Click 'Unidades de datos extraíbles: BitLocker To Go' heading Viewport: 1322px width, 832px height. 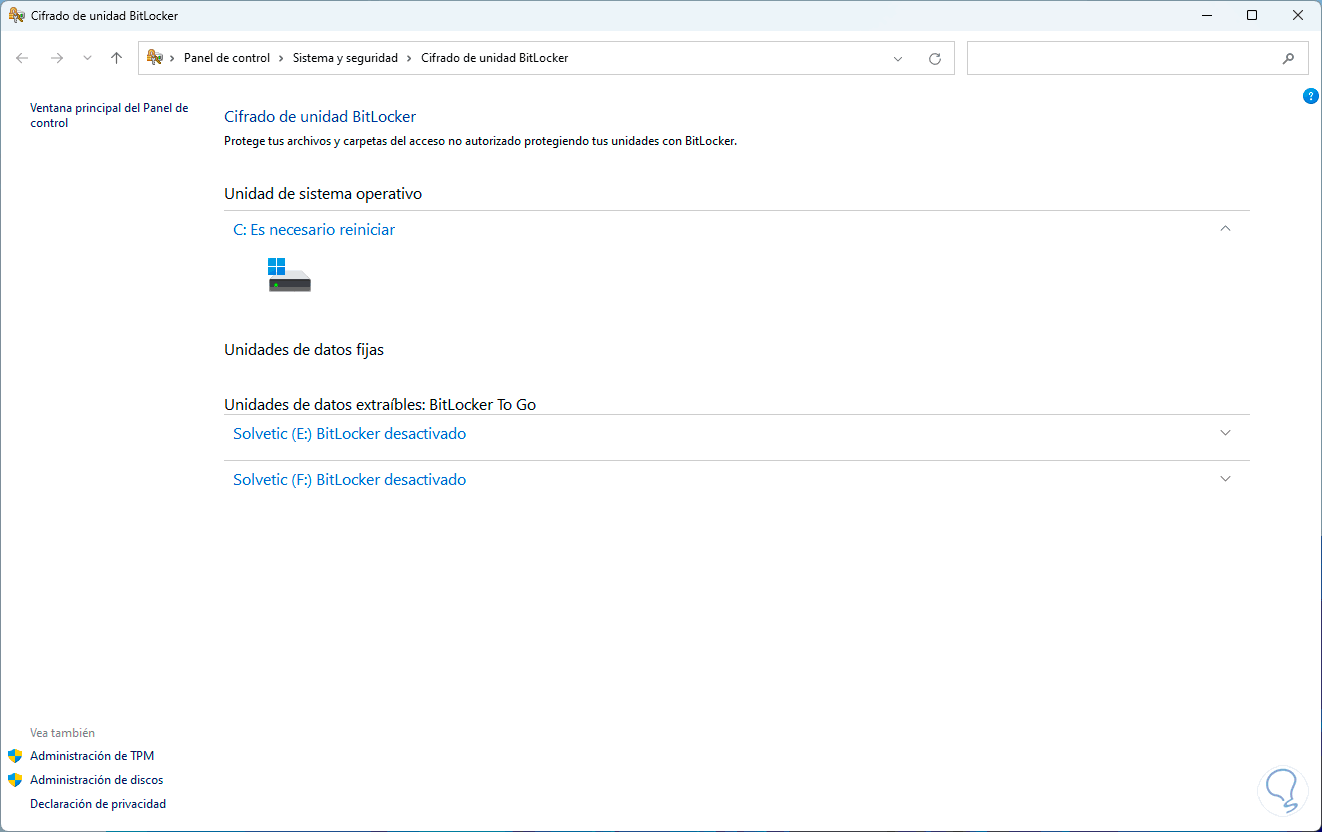pos(380,405)
